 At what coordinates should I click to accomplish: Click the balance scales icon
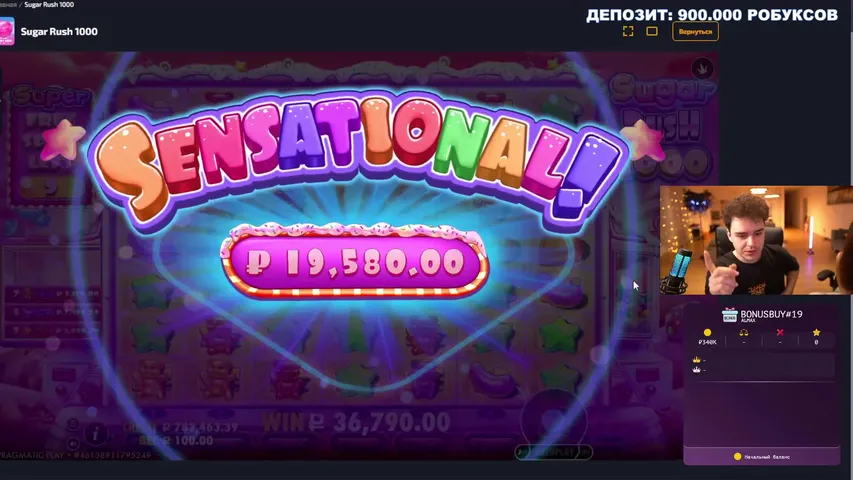pos(744,333)
